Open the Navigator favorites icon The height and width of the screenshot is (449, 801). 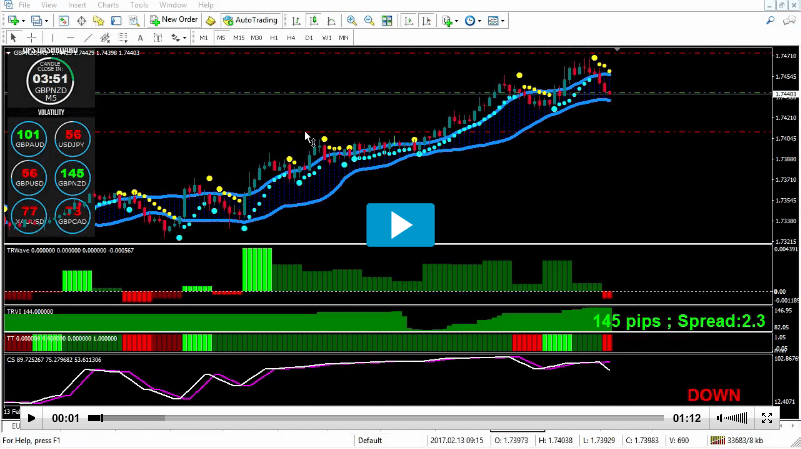coord(99,20)
